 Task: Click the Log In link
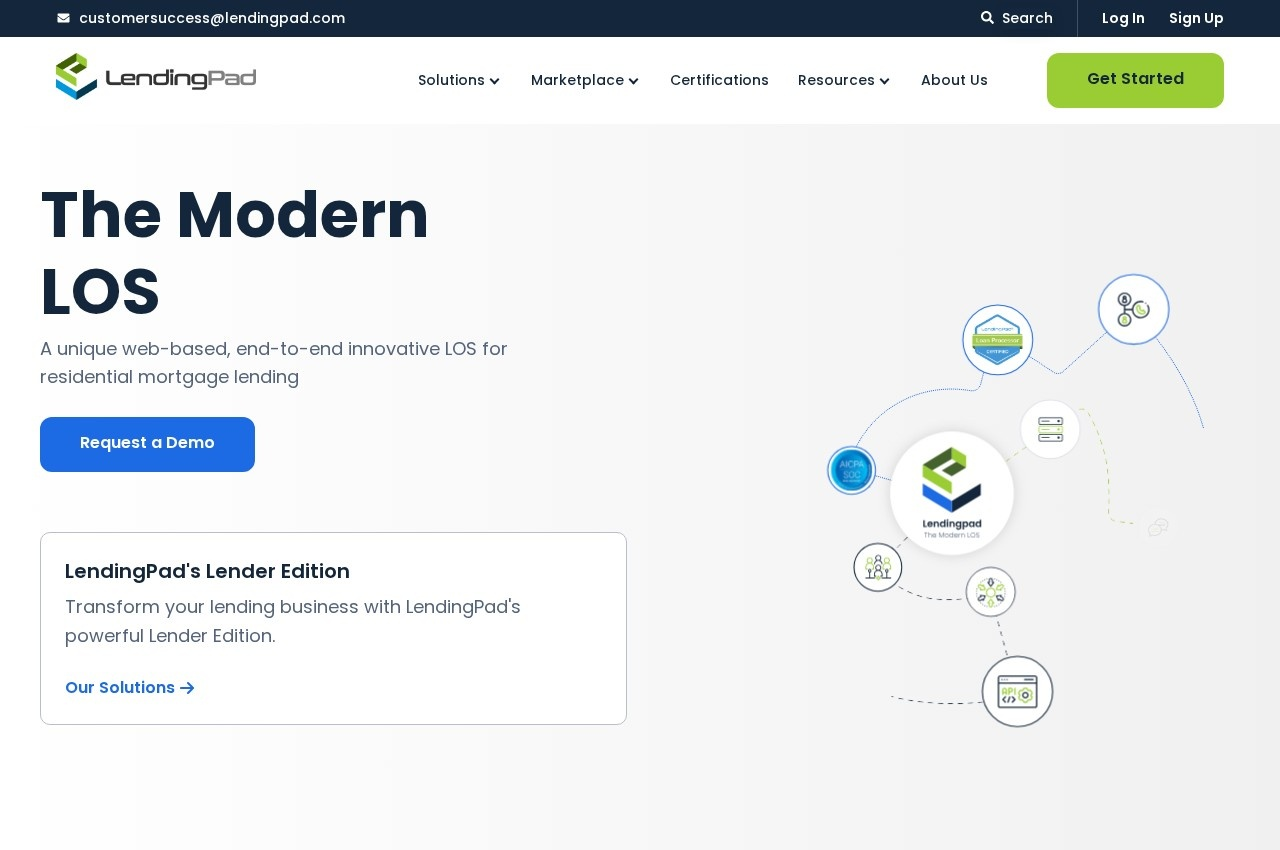tap(1123, 18)
